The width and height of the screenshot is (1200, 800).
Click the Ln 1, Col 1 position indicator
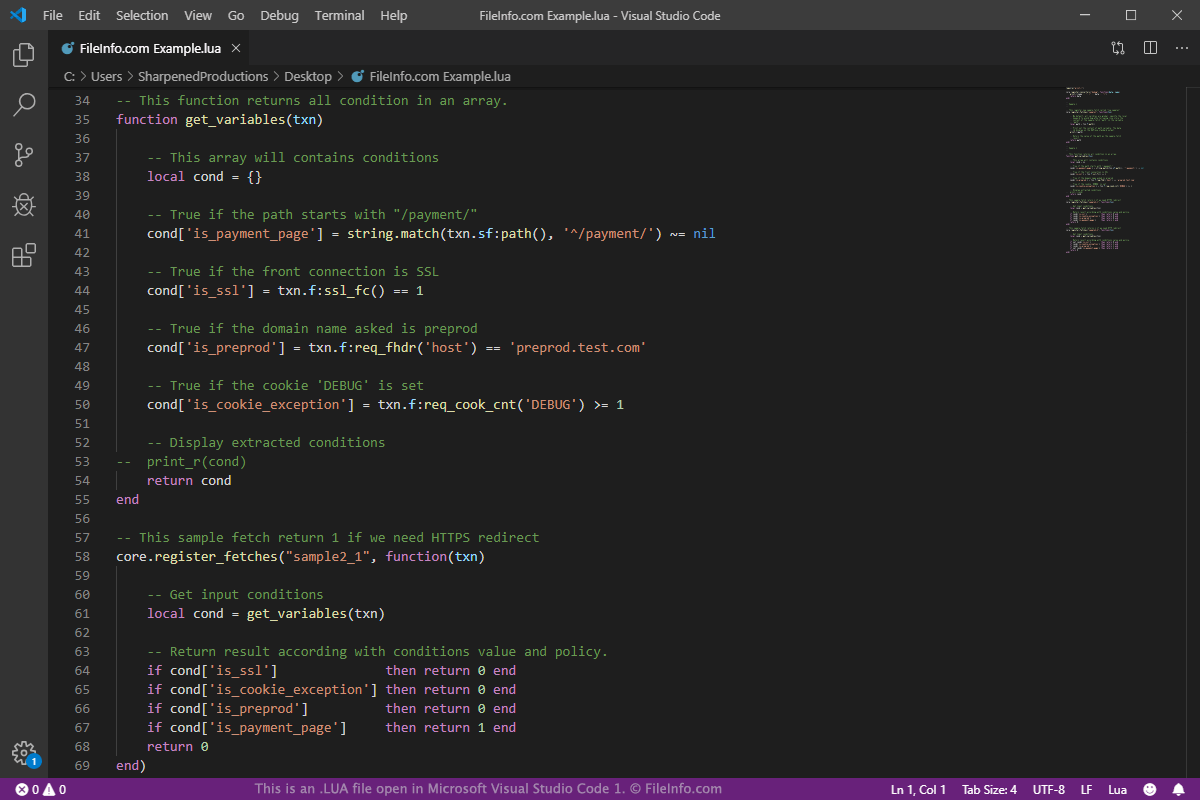[918, 789]
